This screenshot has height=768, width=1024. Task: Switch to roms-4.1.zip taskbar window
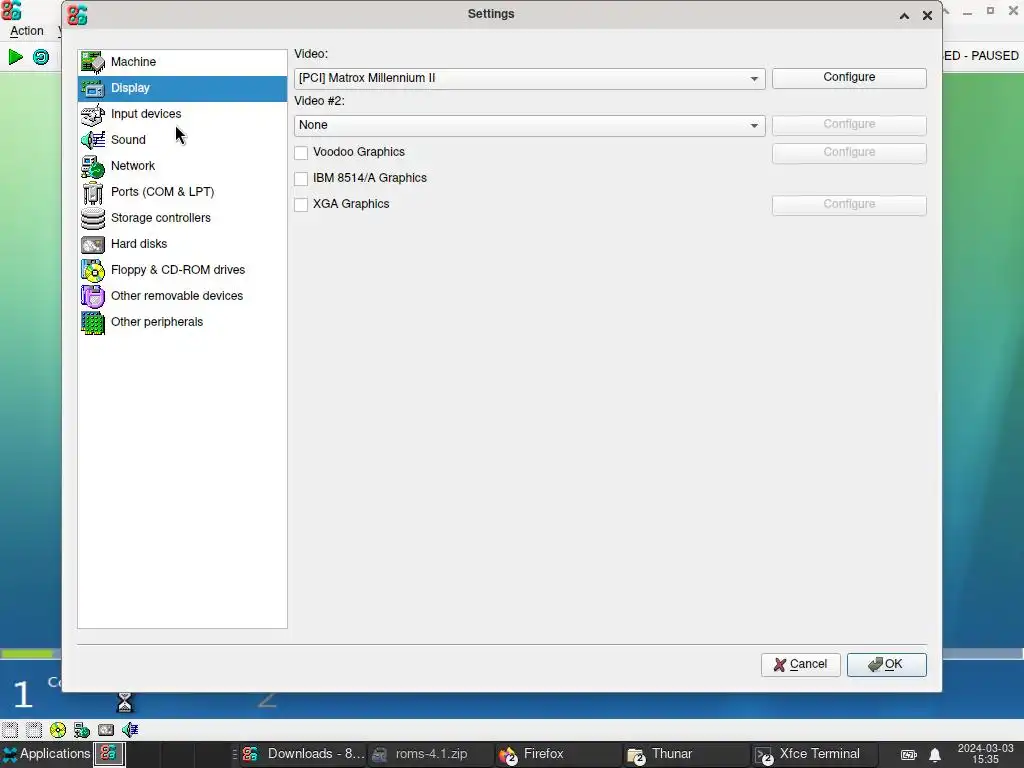click(x=431, y=754)
